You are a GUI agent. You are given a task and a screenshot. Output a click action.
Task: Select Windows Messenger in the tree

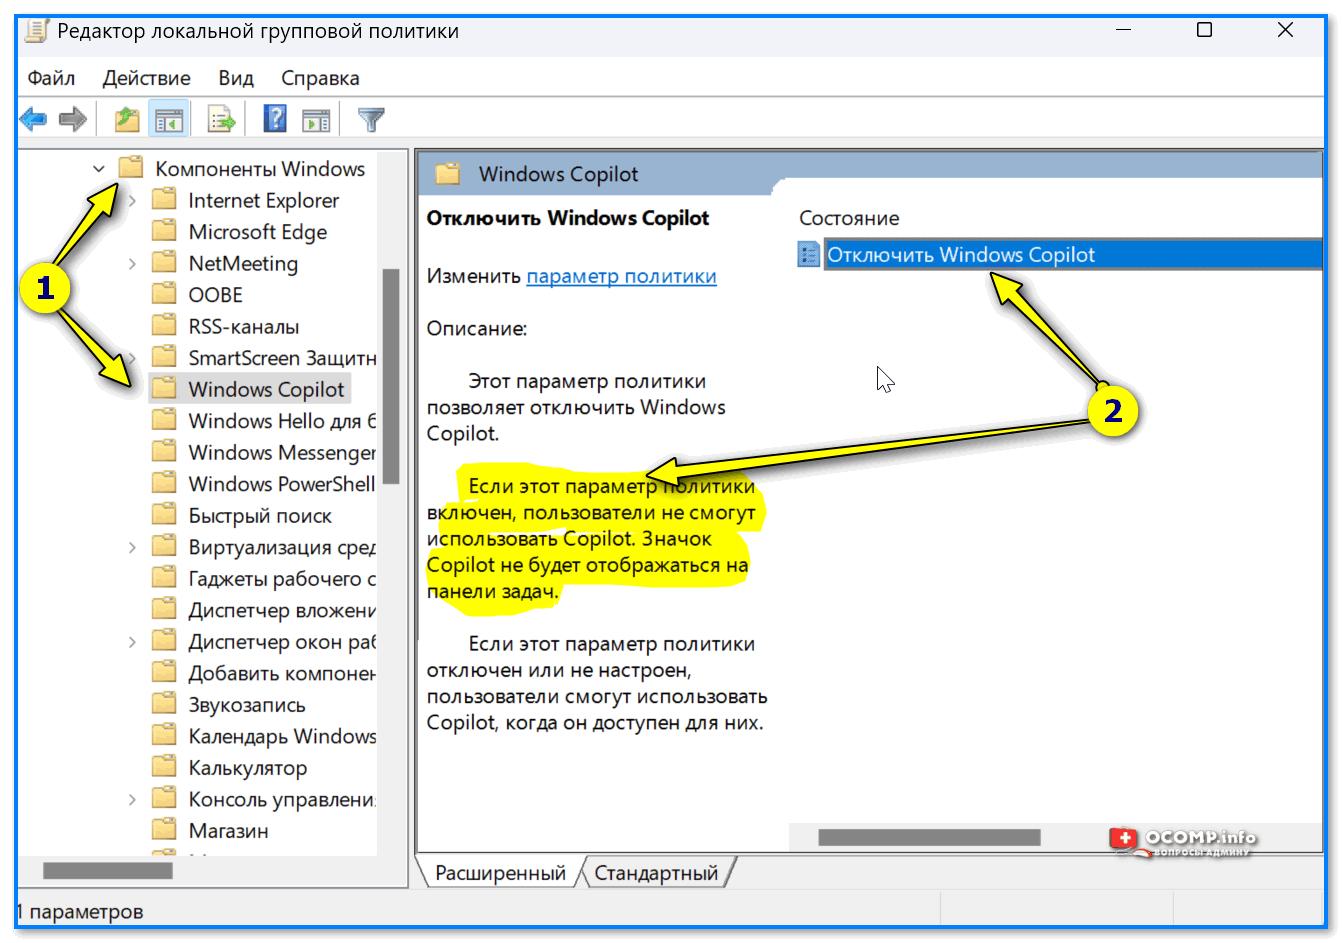281,452
